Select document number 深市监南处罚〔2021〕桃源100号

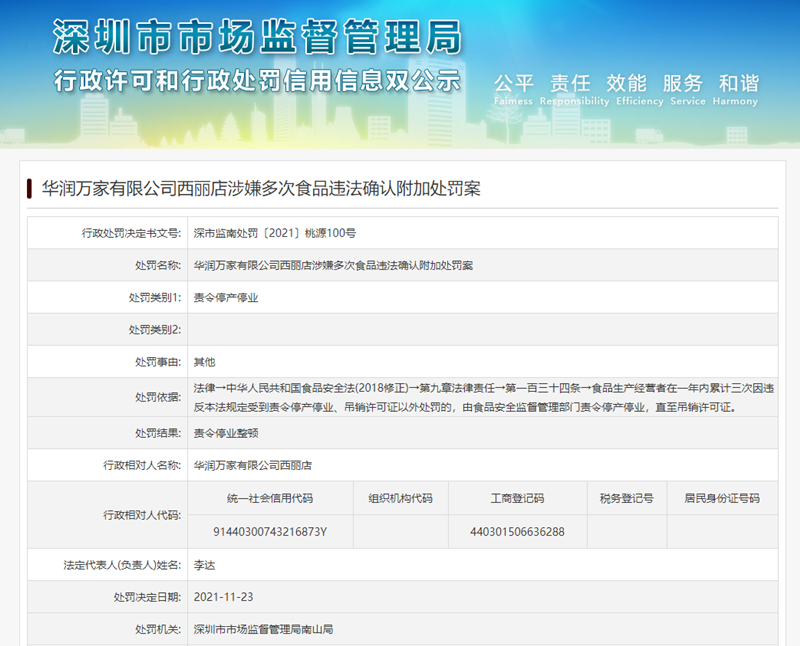pos(274,233)
